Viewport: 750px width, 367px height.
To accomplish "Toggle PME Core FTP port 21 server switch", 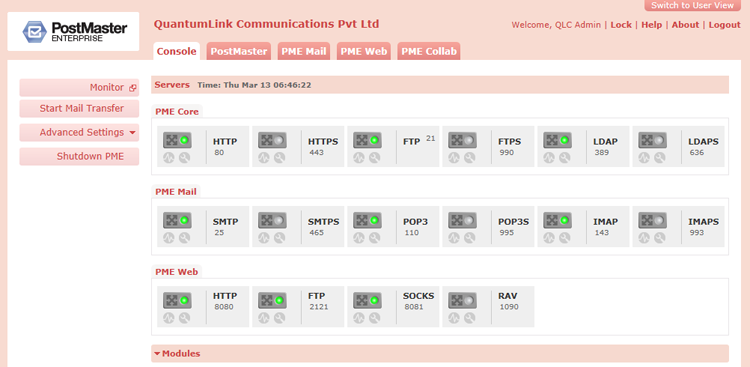I will 367,141.
